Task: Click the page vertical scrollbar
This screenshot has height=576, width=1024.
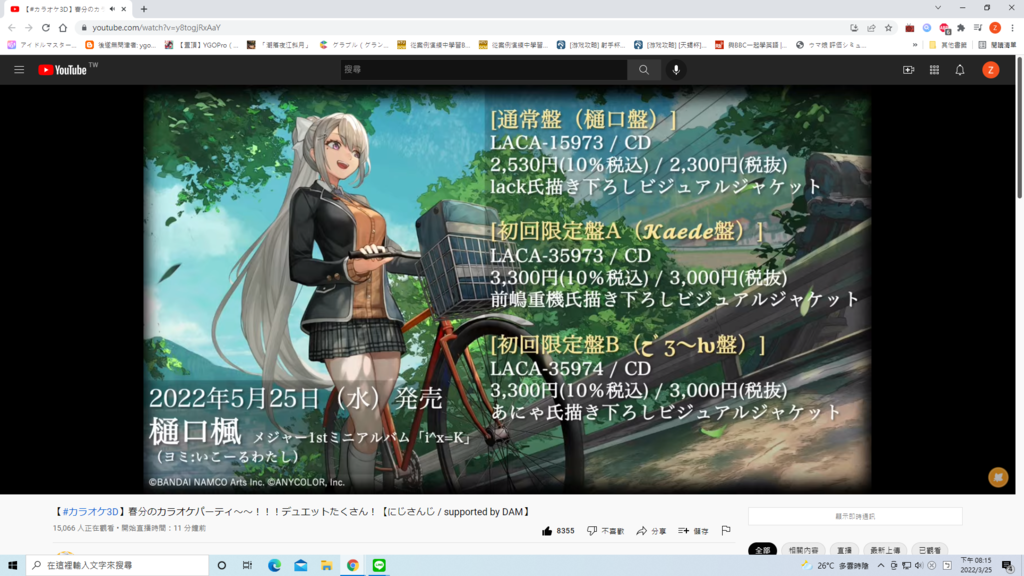Action: (1019, 127)
